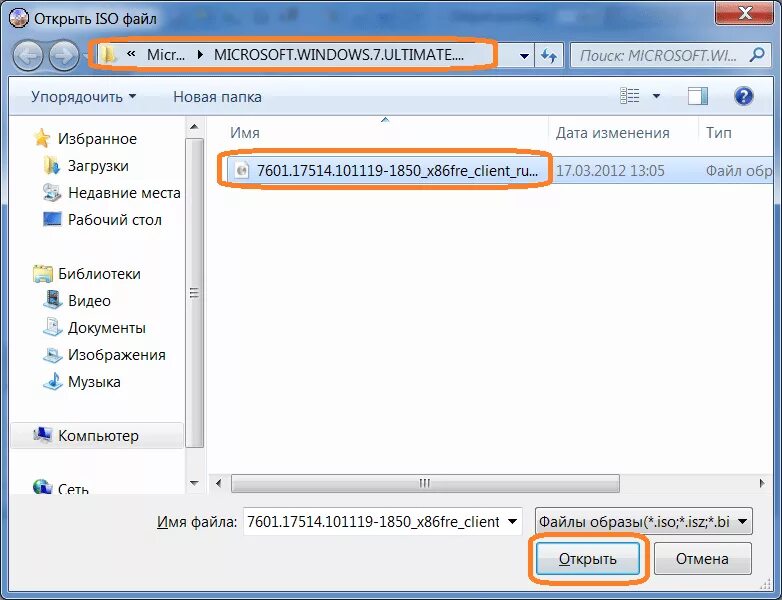Click the navigation pane vertical scrollbar thumb
Viewport: 782px width, 600px height.
coord(195,293)
